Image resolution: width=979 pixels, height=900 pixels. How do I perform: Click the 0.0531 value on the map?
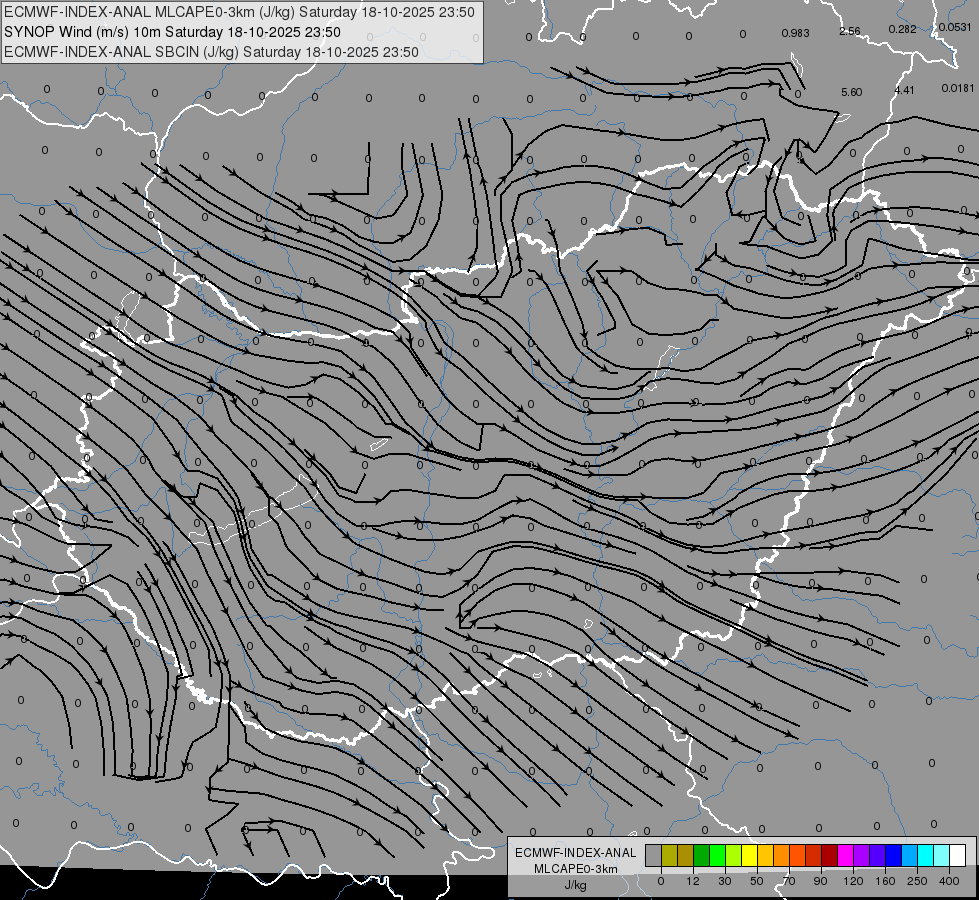tap(955, 27)
